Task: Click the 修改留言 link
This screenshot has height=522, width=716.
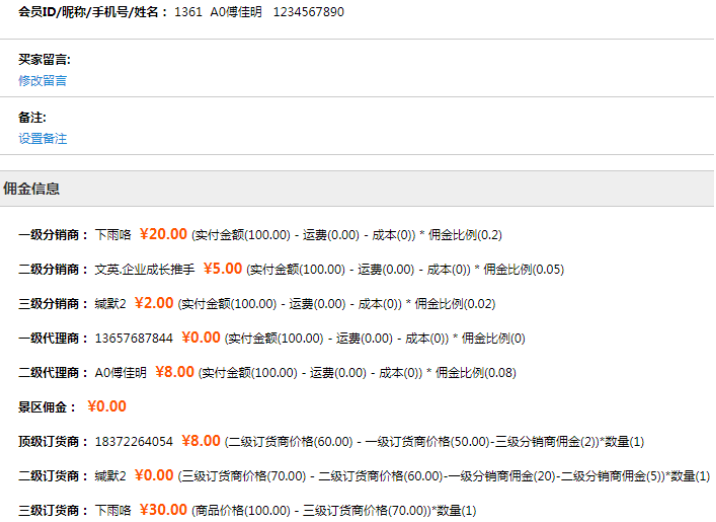Action: point(42,80)
